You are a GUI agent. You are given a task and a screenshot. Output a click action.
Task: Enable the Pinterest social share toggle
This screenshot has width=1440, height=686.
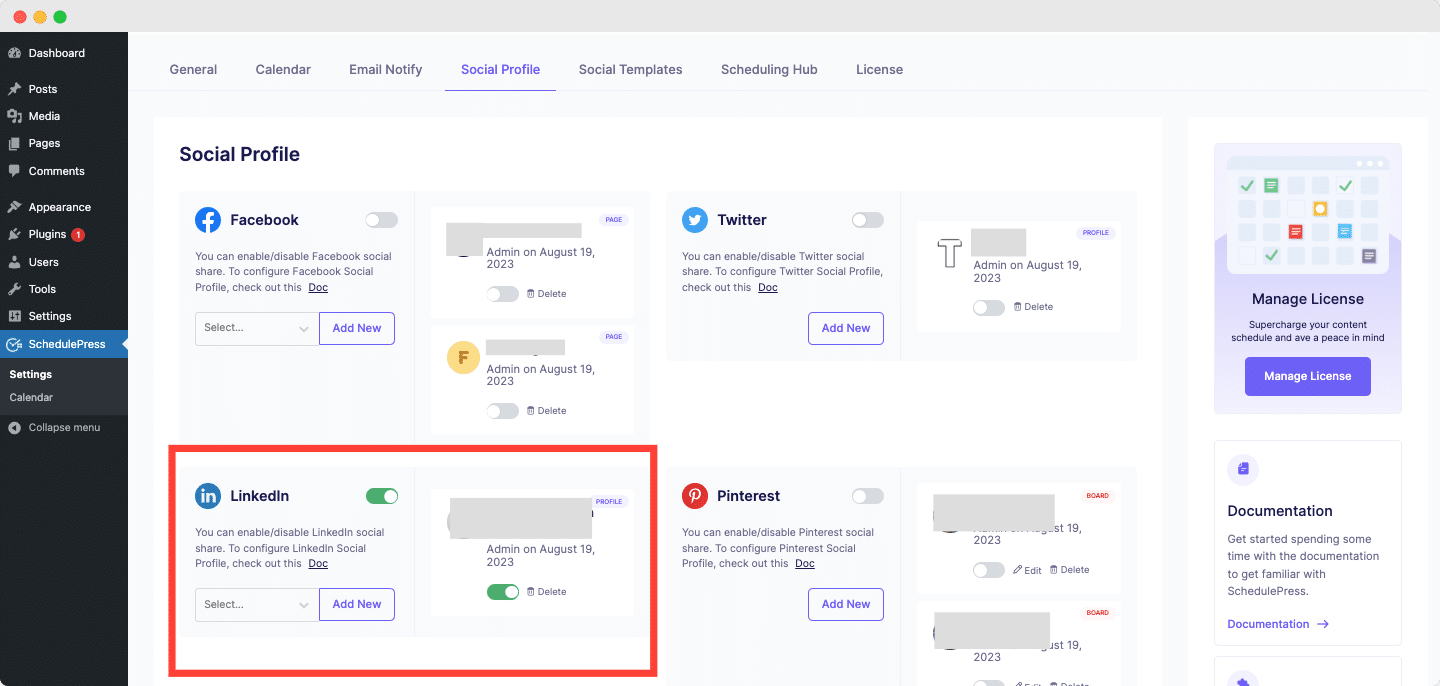[x=868, y=496]
